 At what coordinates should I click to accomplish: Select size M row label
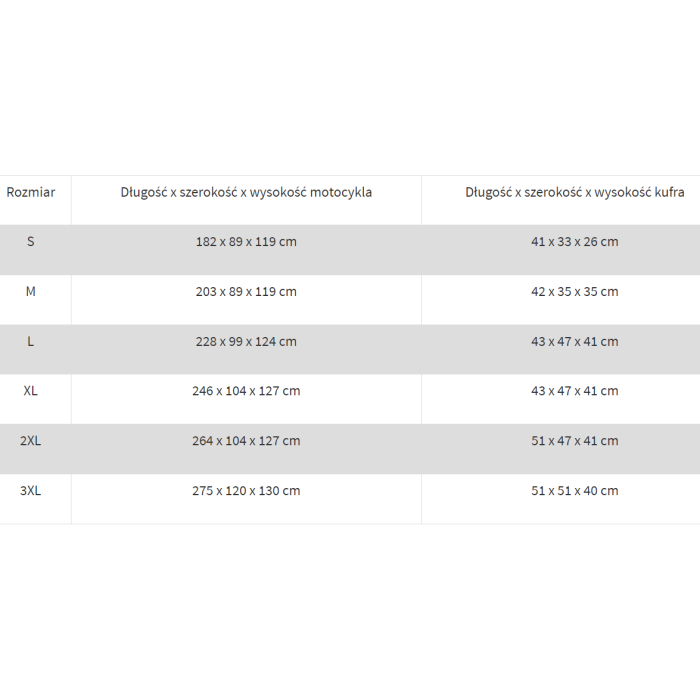(30, 292)
